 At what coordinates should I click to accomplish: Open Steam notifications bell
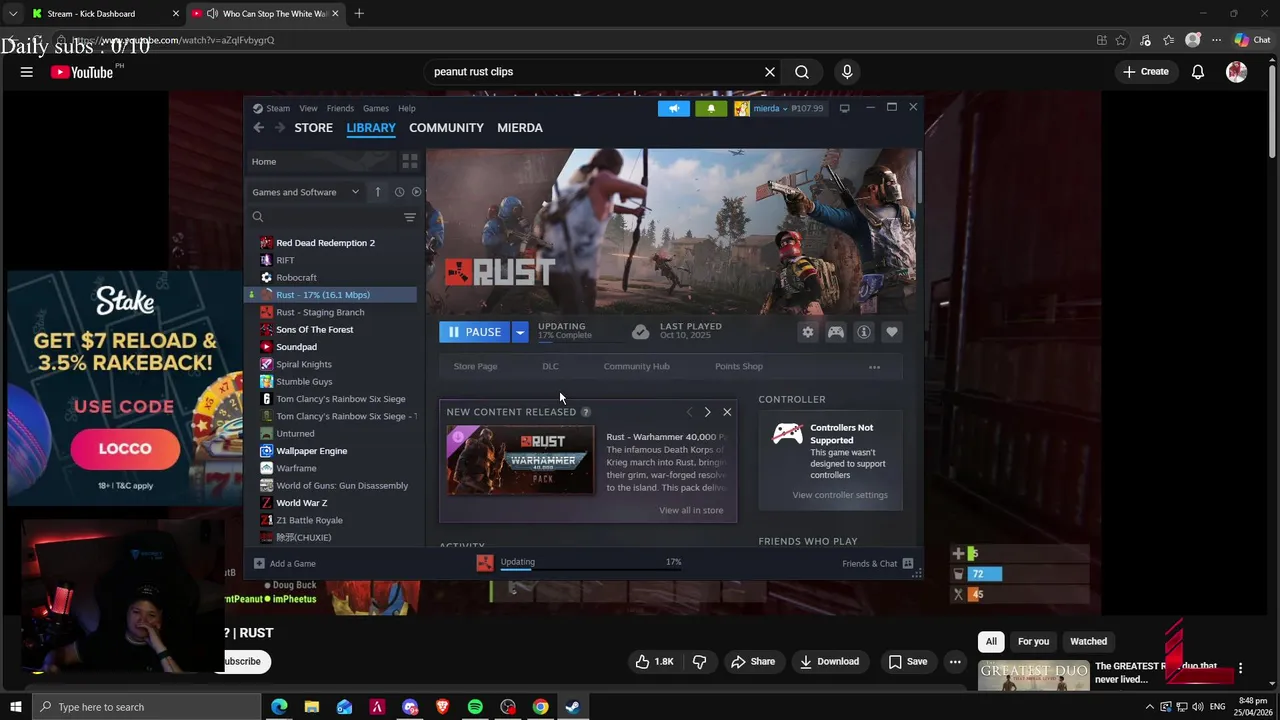pos(711,108)
